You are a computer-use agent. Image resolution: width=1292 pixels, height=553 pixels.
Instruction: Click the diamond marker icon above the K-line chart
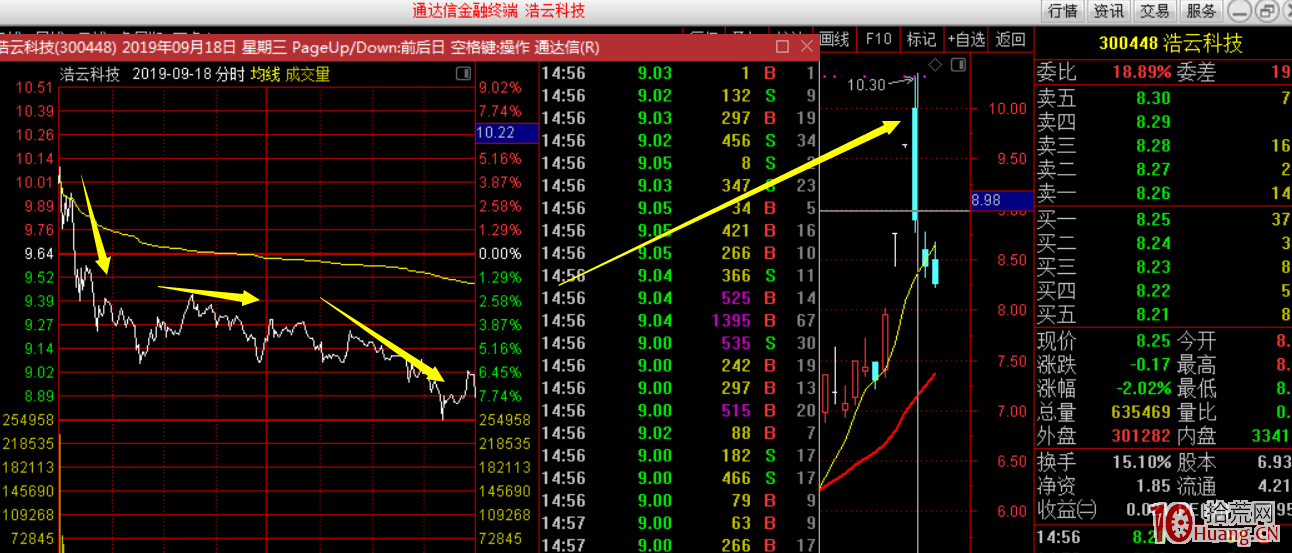click(x=935, y=65)
